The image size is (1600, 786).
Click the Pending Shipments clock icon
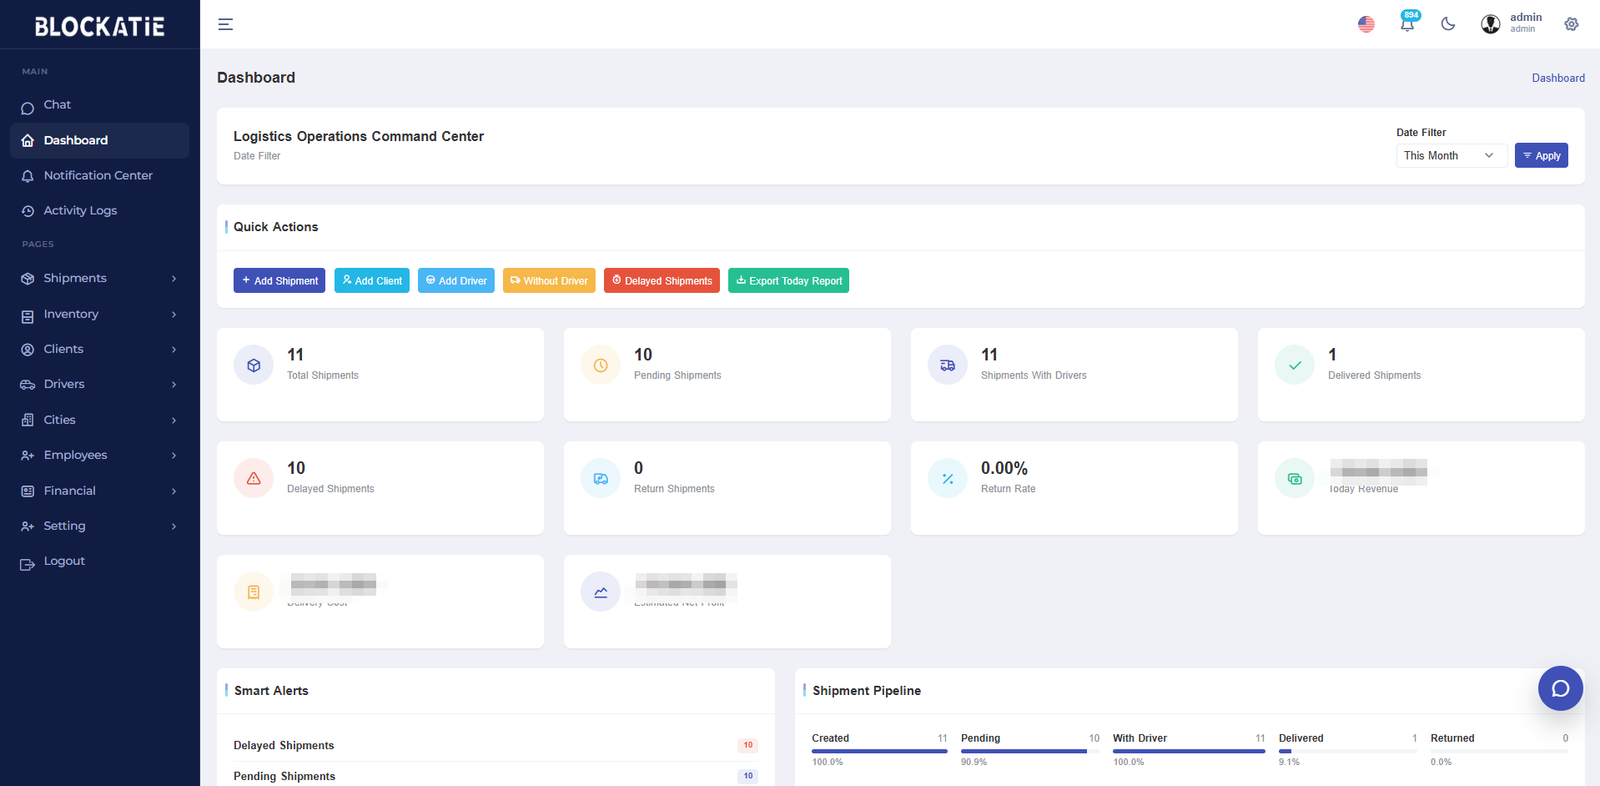coord(601,365)
